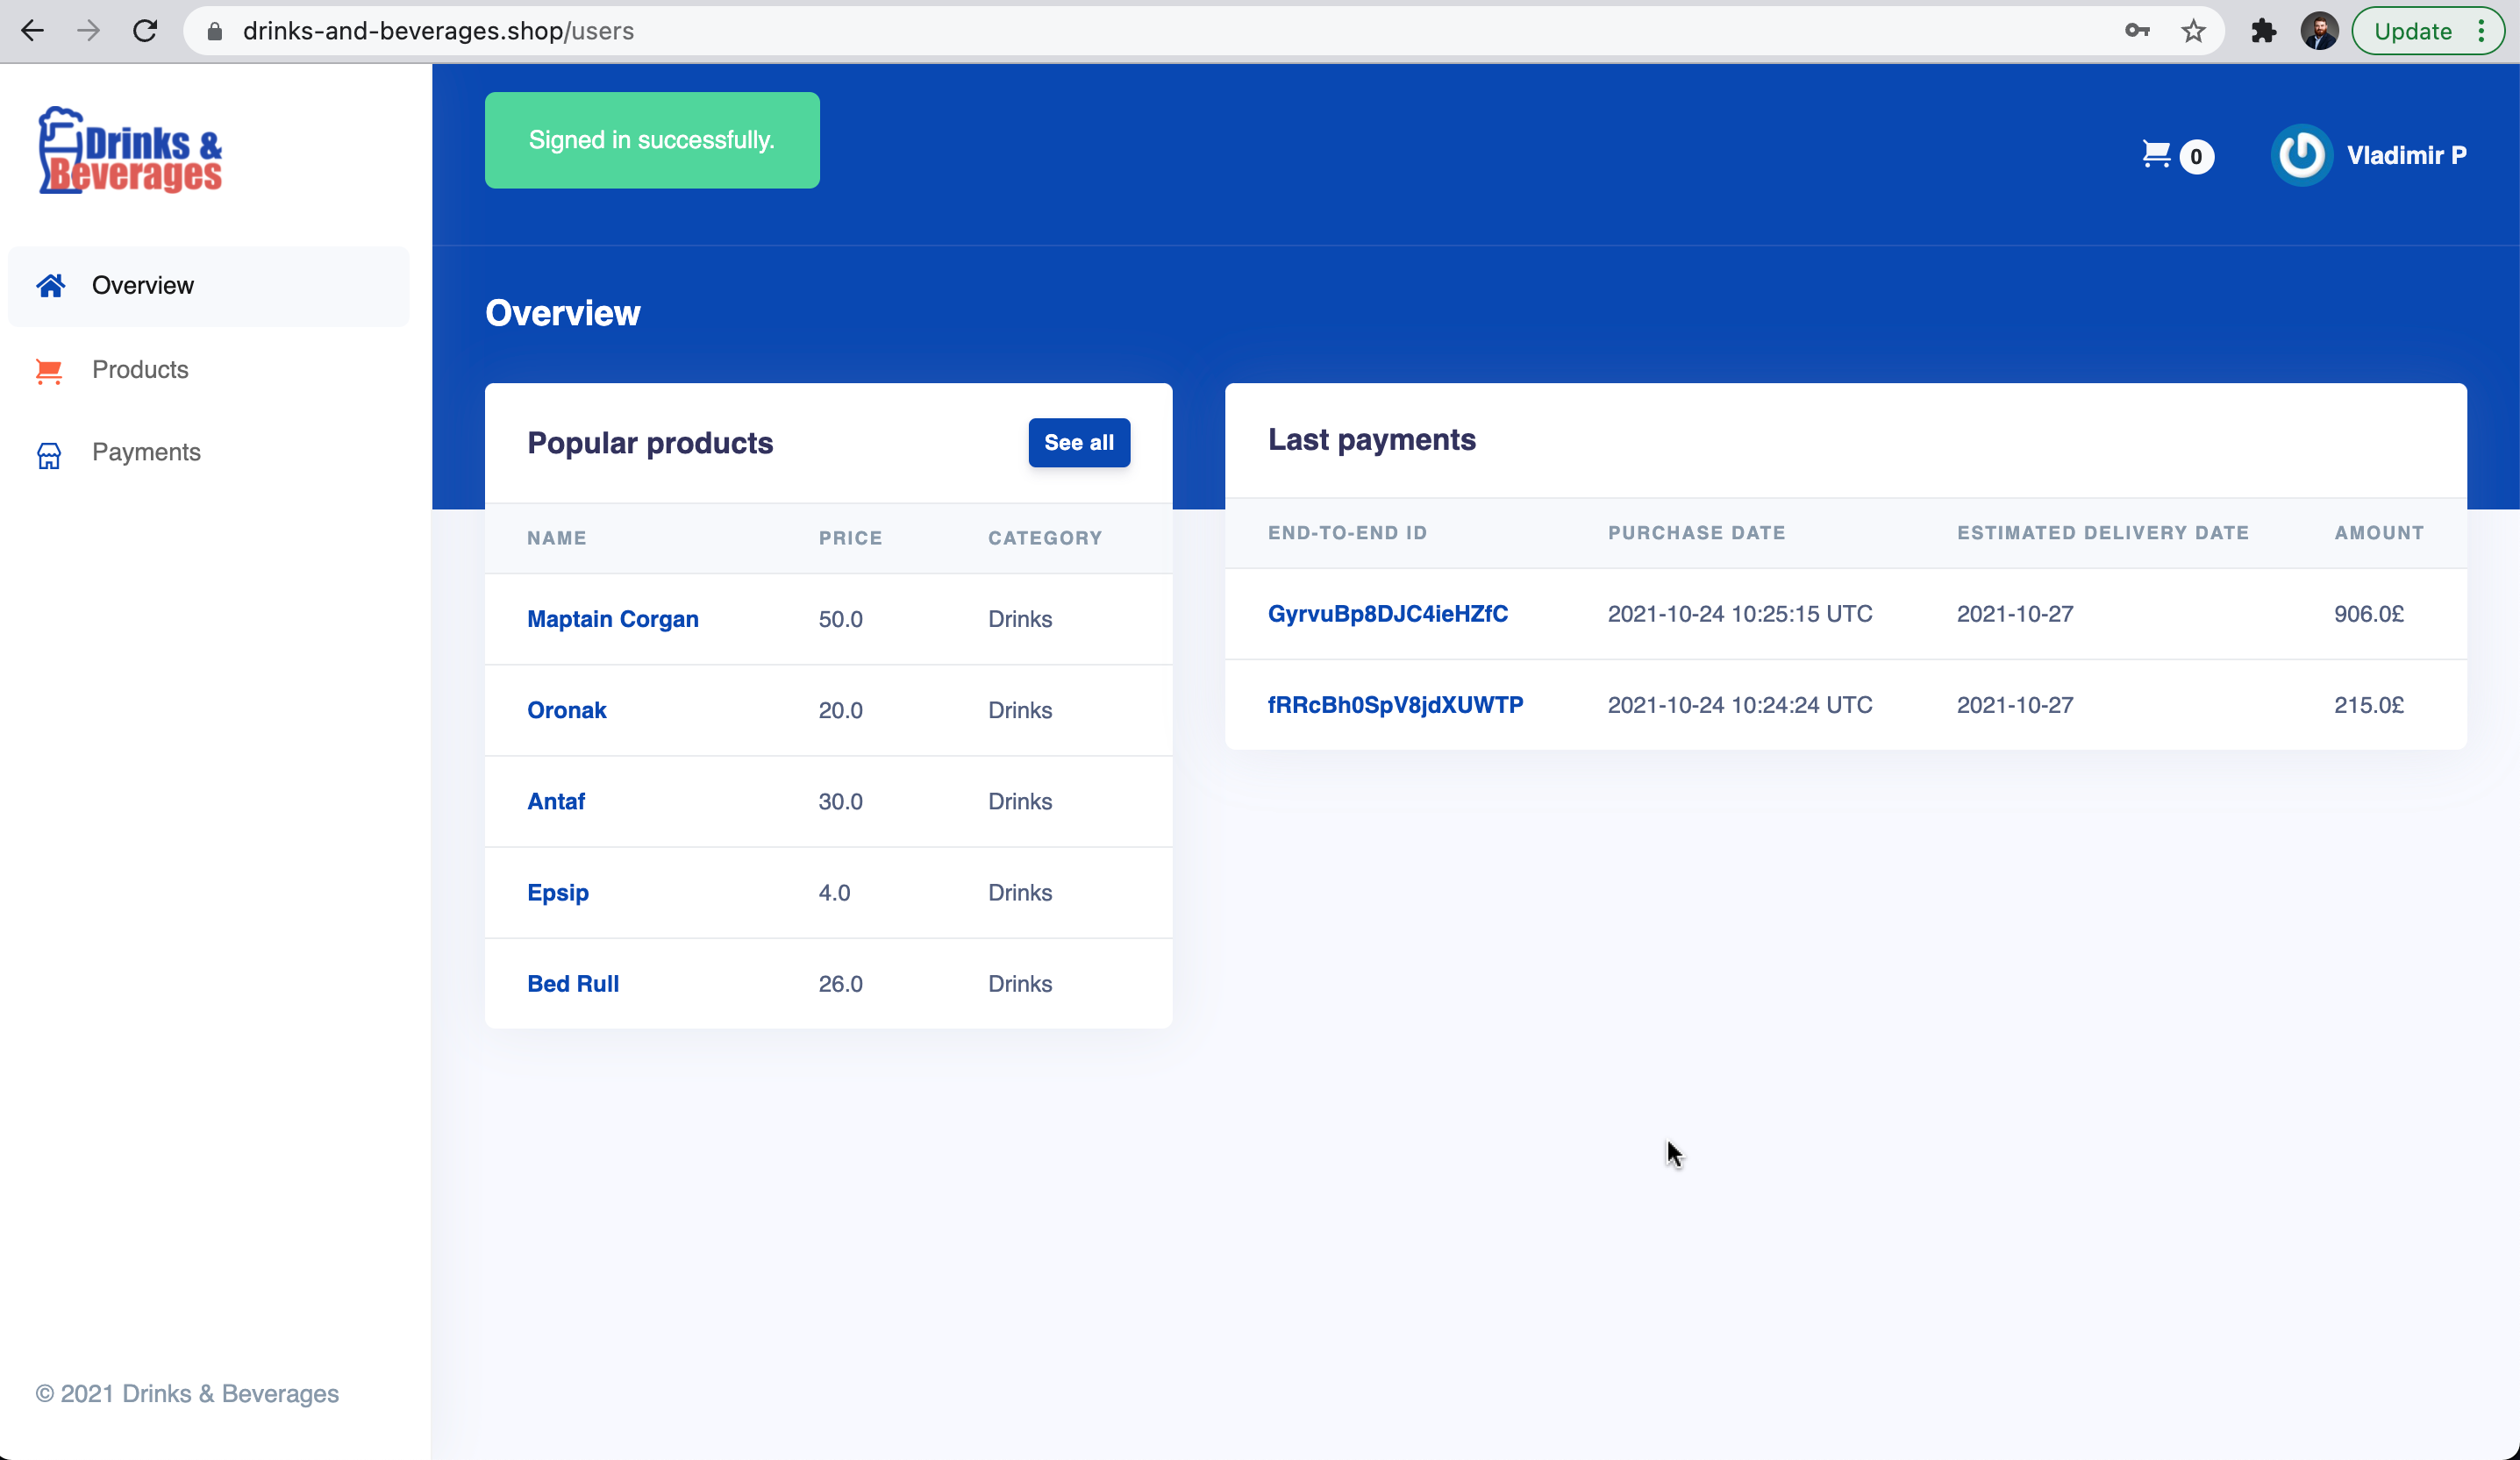Screen dimensions: 2520x1460
Task: Click the Drinks & Beverages logo
Action: coord(130,150)
